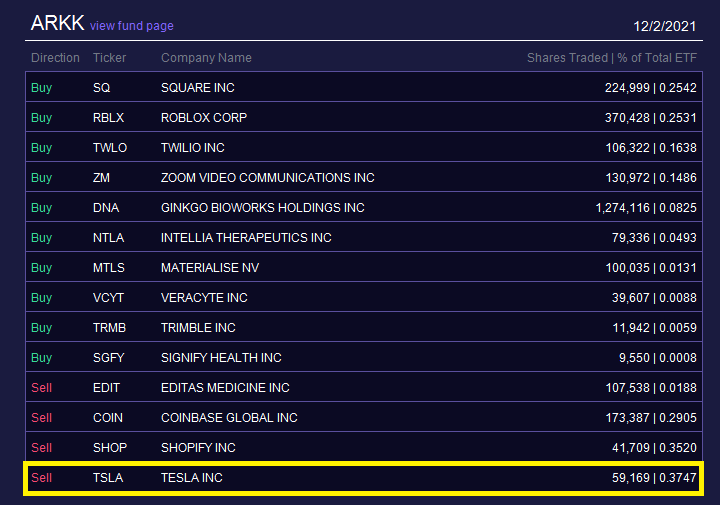Viewport: 720px width, 505px height.
Task: Click the Sell label in the TSLA row
Action: [41, 478]
